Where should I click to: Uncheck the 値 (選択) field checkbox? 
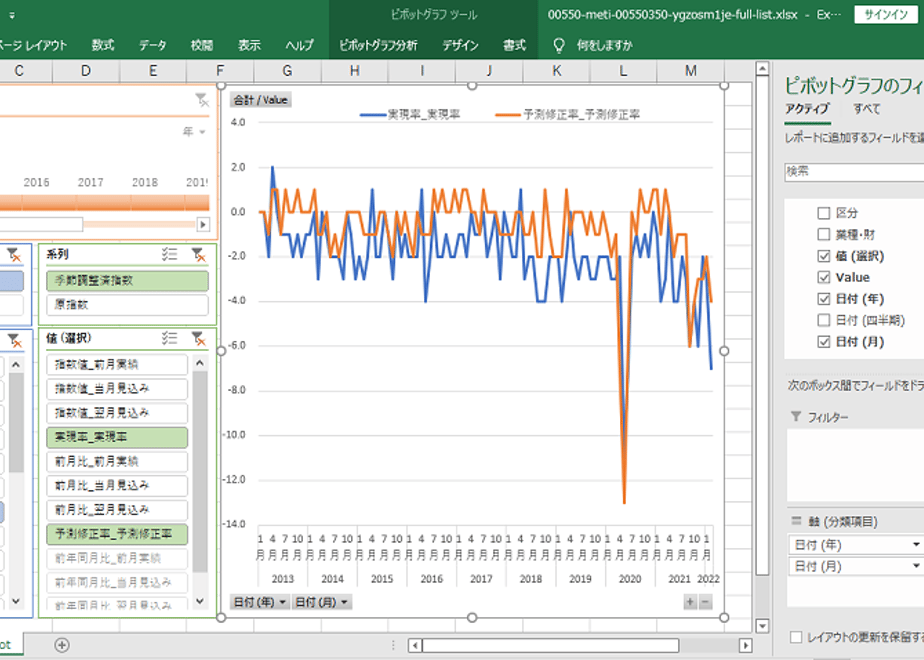824,256
